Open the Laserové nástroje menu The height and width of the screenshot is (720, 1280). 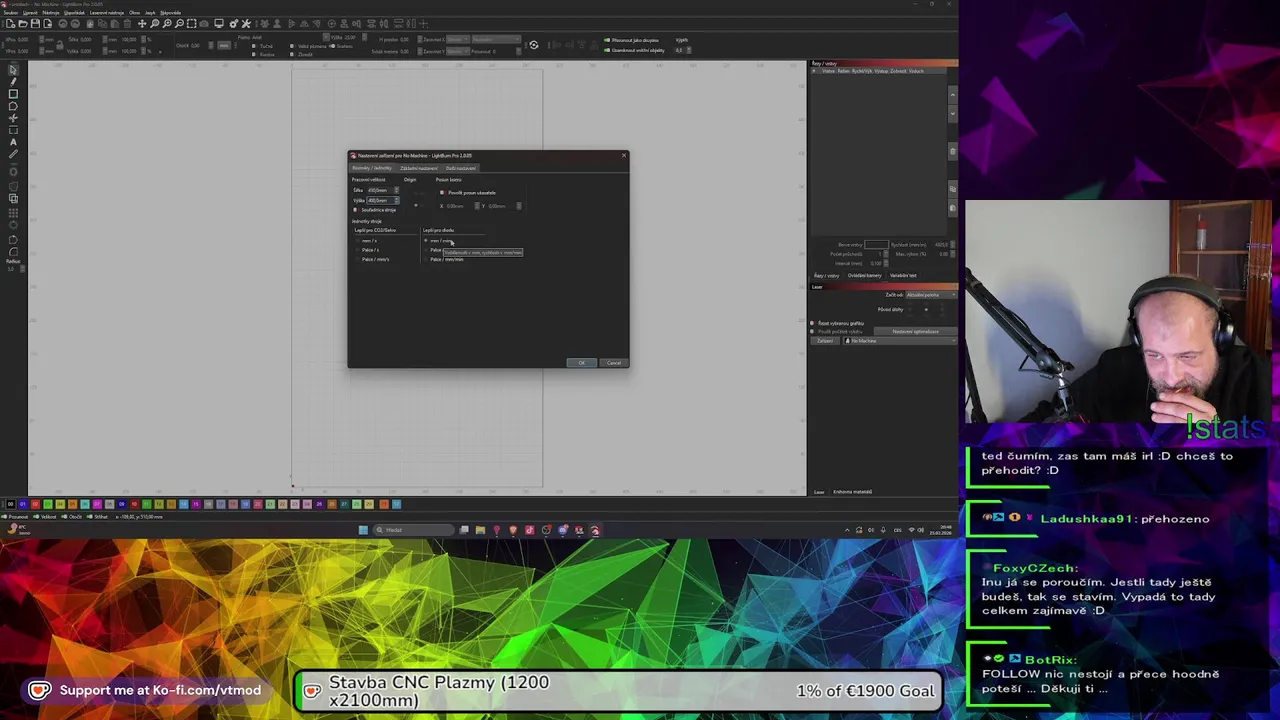[107, 13]
